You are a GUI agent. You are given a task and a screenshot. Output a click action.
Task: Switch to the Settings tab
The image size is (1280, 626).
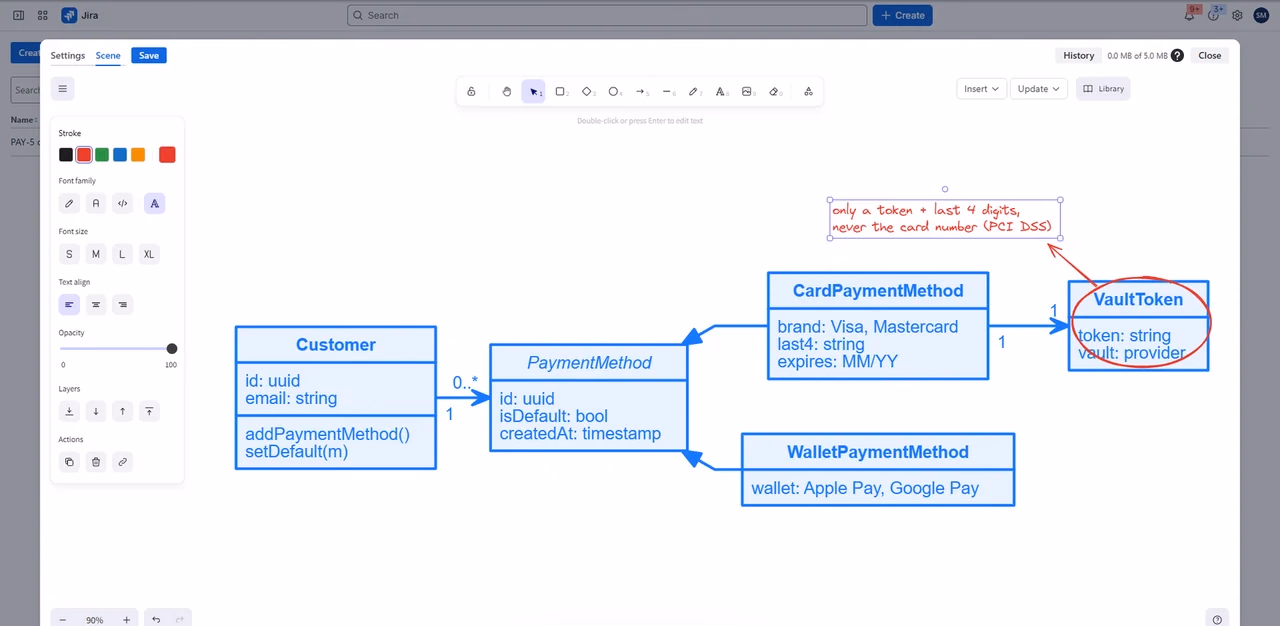pyautogui.click(x=68, y=56)
